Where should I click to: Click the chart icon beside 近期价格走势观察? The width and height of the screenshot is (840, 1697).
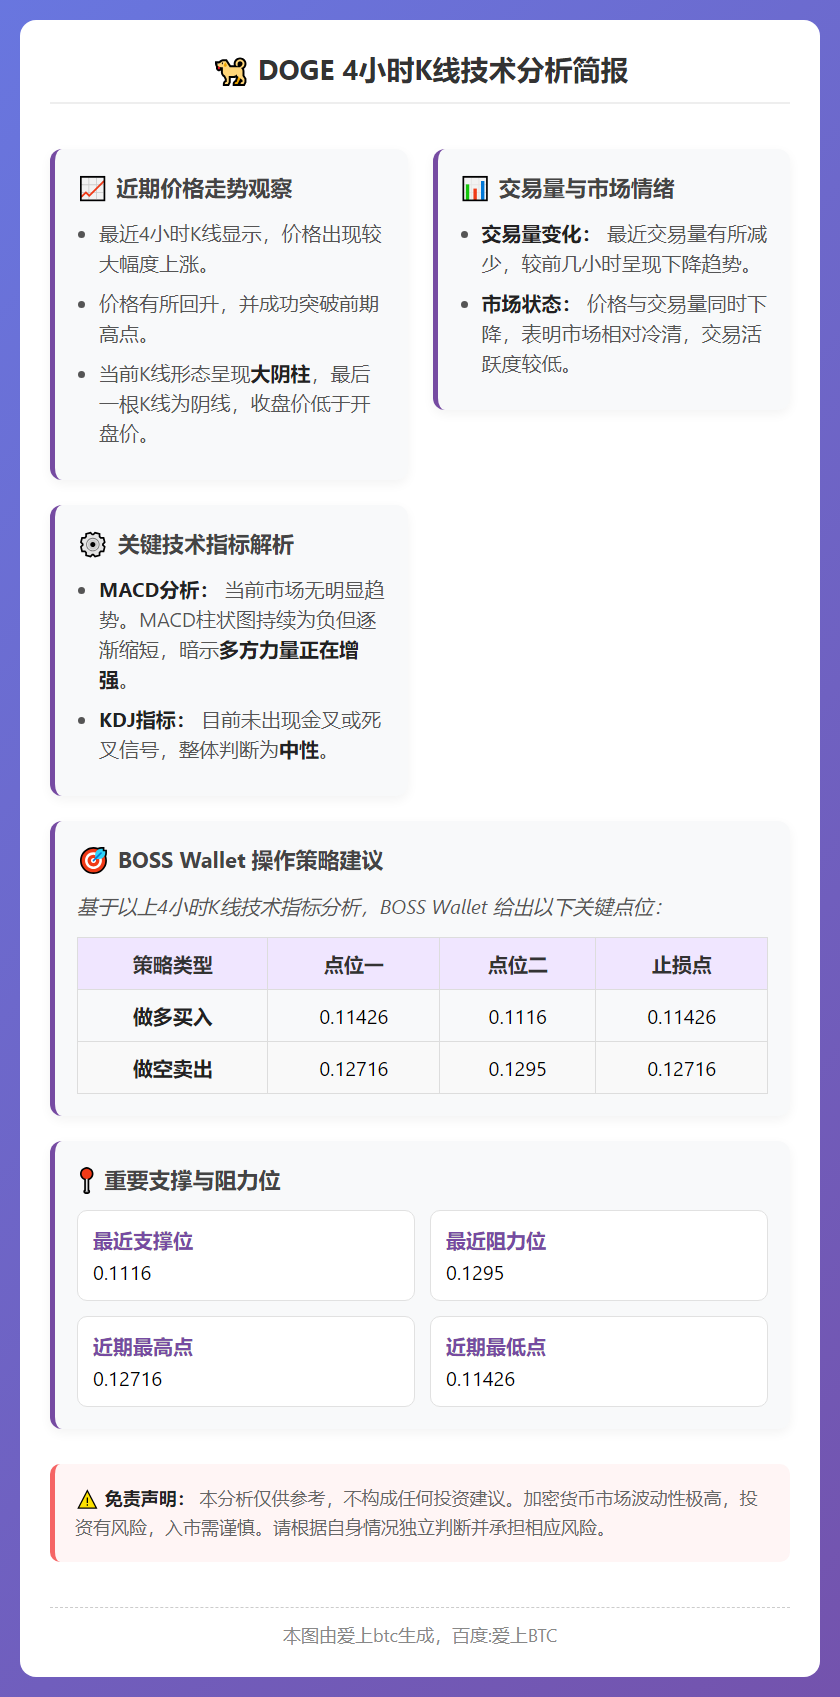tap(92, 188)
